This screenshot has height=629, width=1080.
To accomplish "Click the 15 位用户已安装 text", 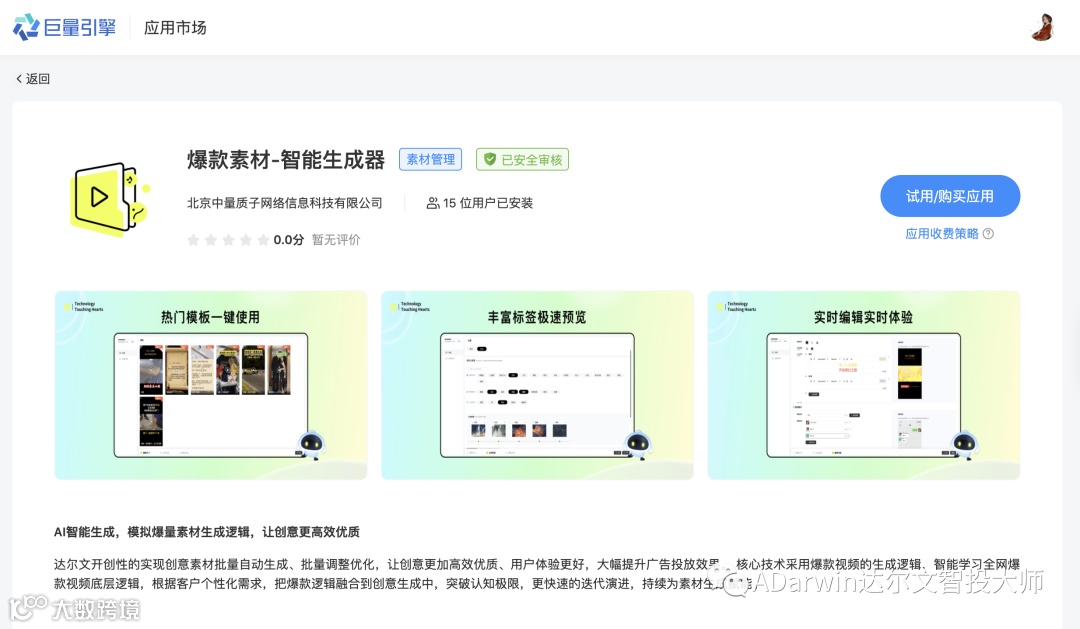I will tap(488, 203).
